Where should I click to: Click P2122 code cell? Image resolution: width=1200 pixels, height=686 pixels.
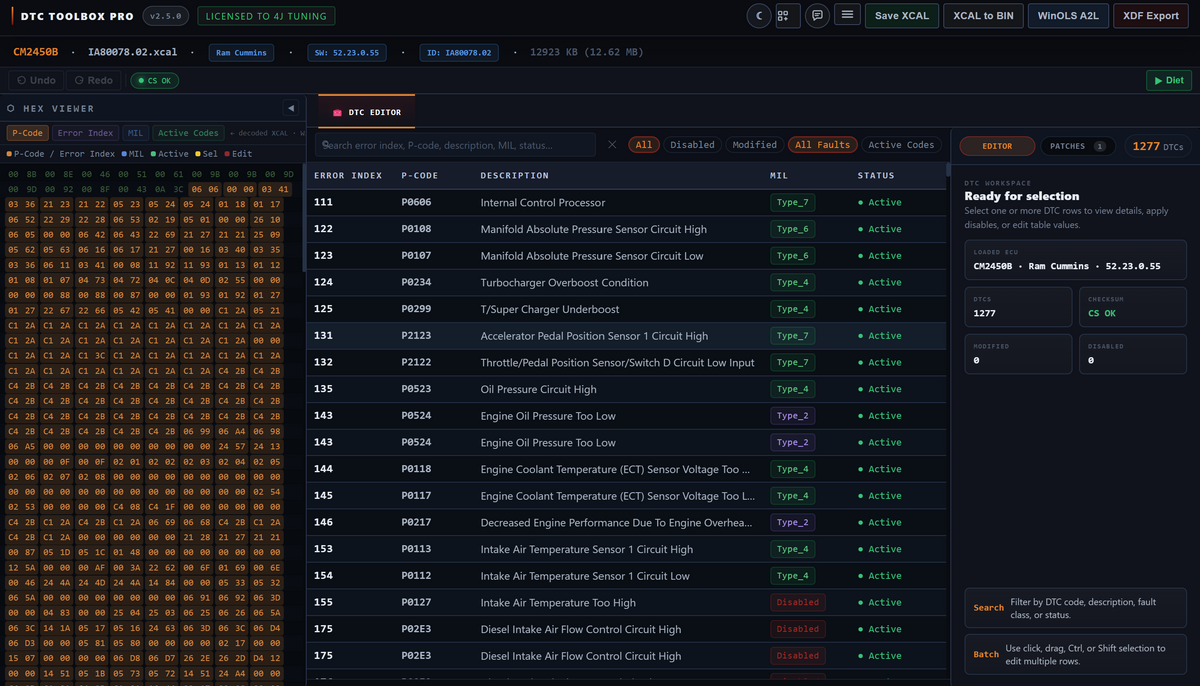pyautogui.click(x=416, y=363)
